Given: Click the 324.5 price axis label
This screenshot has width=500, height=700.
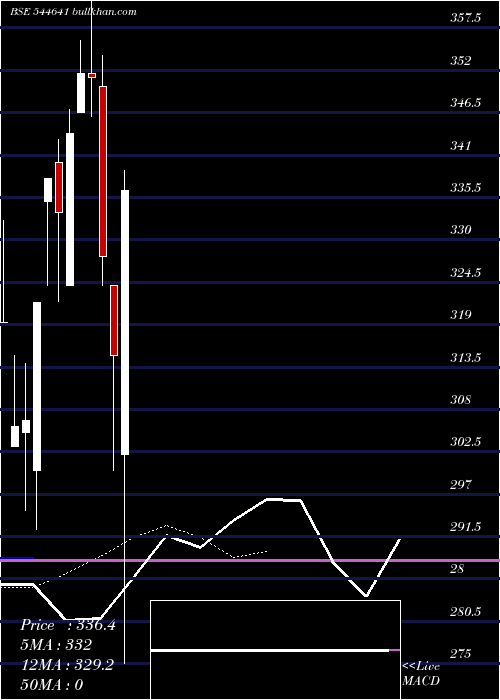Looking at the screenshot, I should pyautogui.click(x=466, y=272).
